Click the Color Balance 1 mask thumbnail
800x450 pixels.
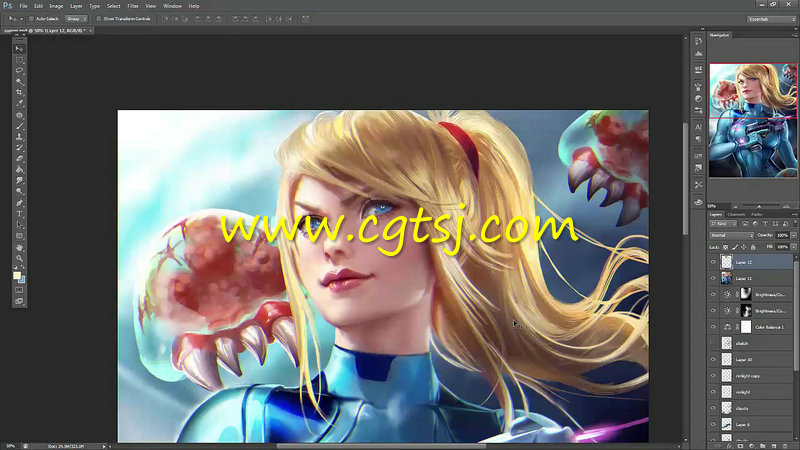point(746,327)
